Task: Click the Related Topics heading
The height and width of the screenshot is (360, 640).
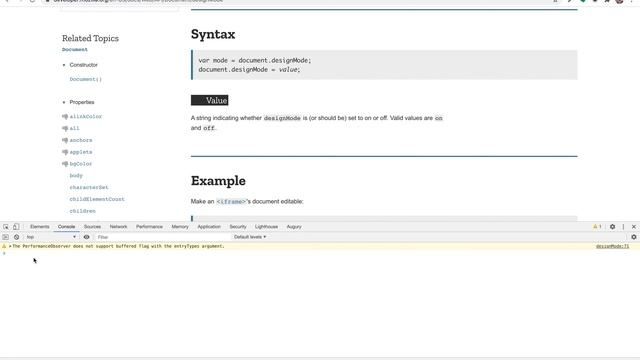Action: pos(90,38)
